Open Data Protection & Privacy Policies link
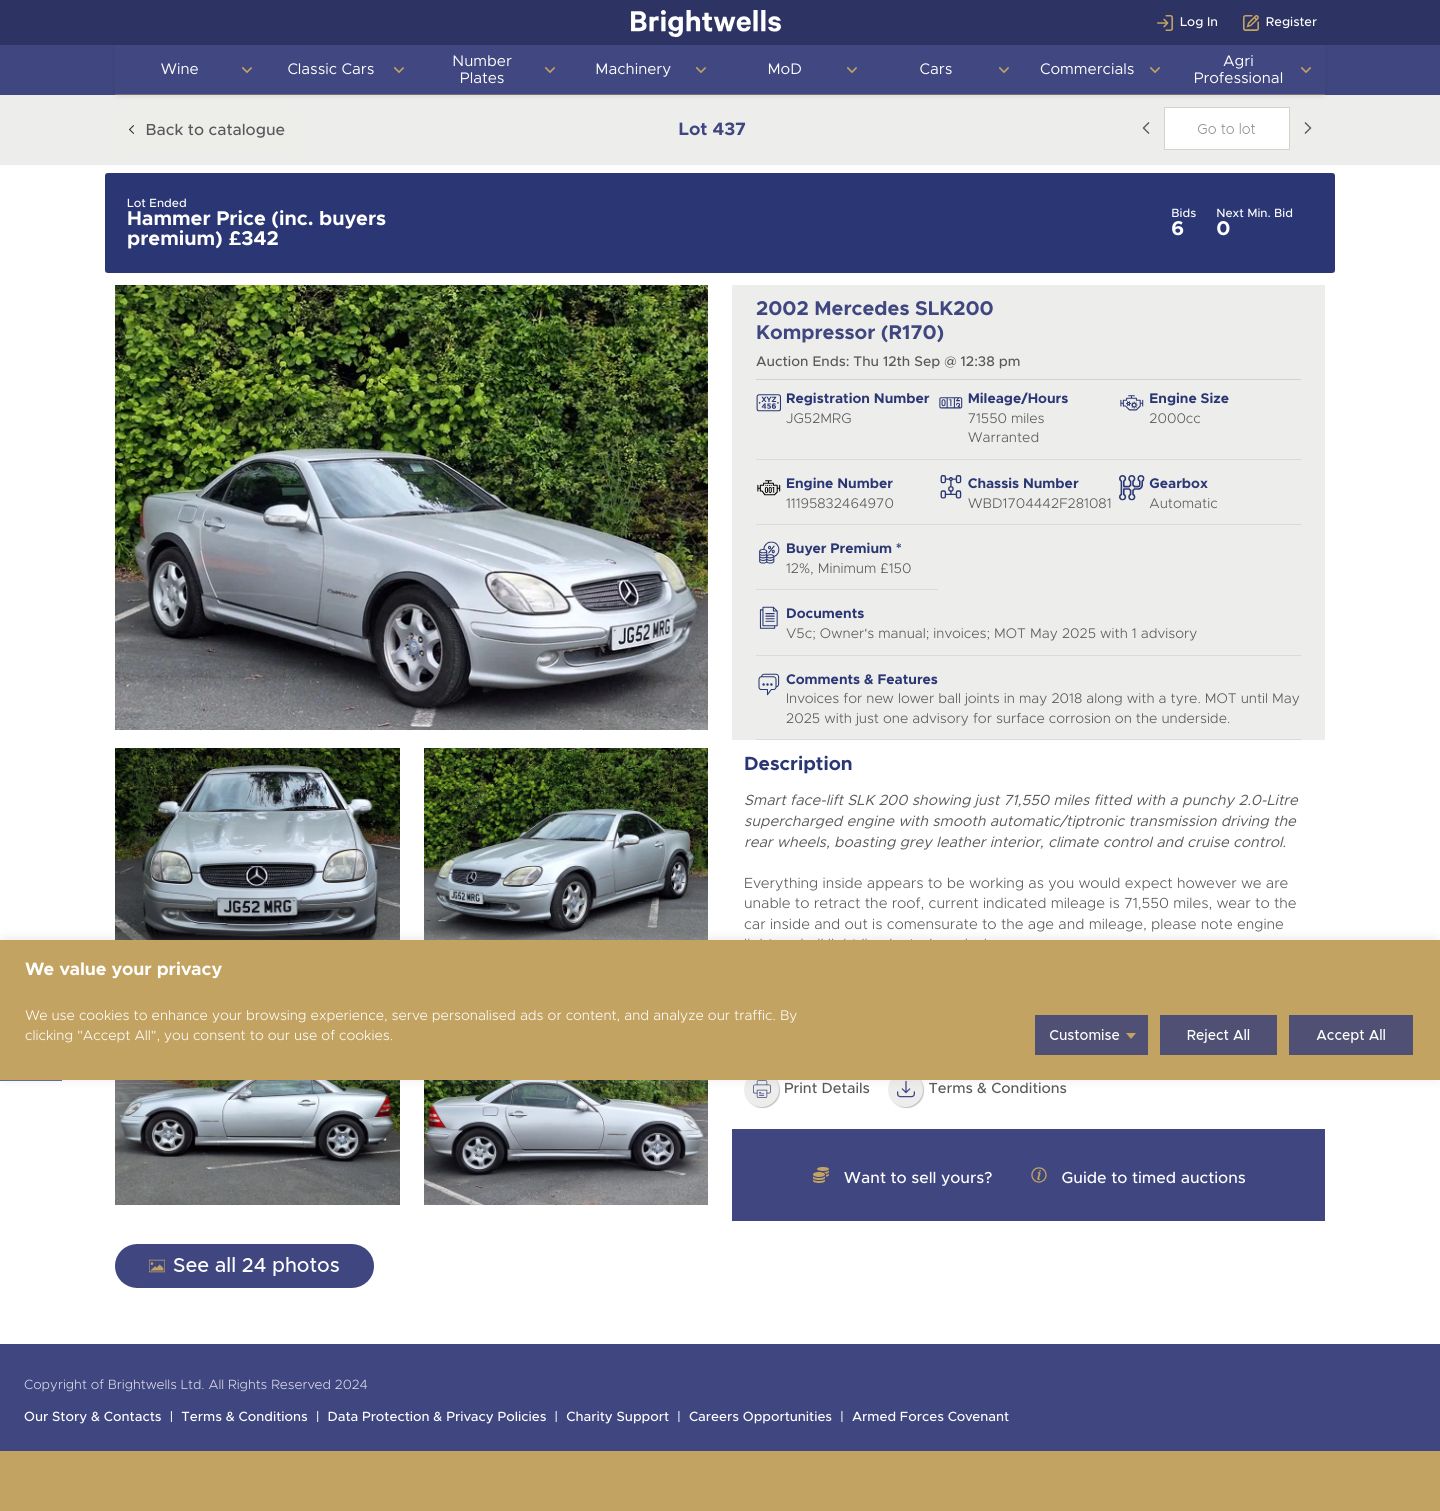Image resolution: width=1440 pixels, height=1511 pixels. click(x=437, y=1417)
